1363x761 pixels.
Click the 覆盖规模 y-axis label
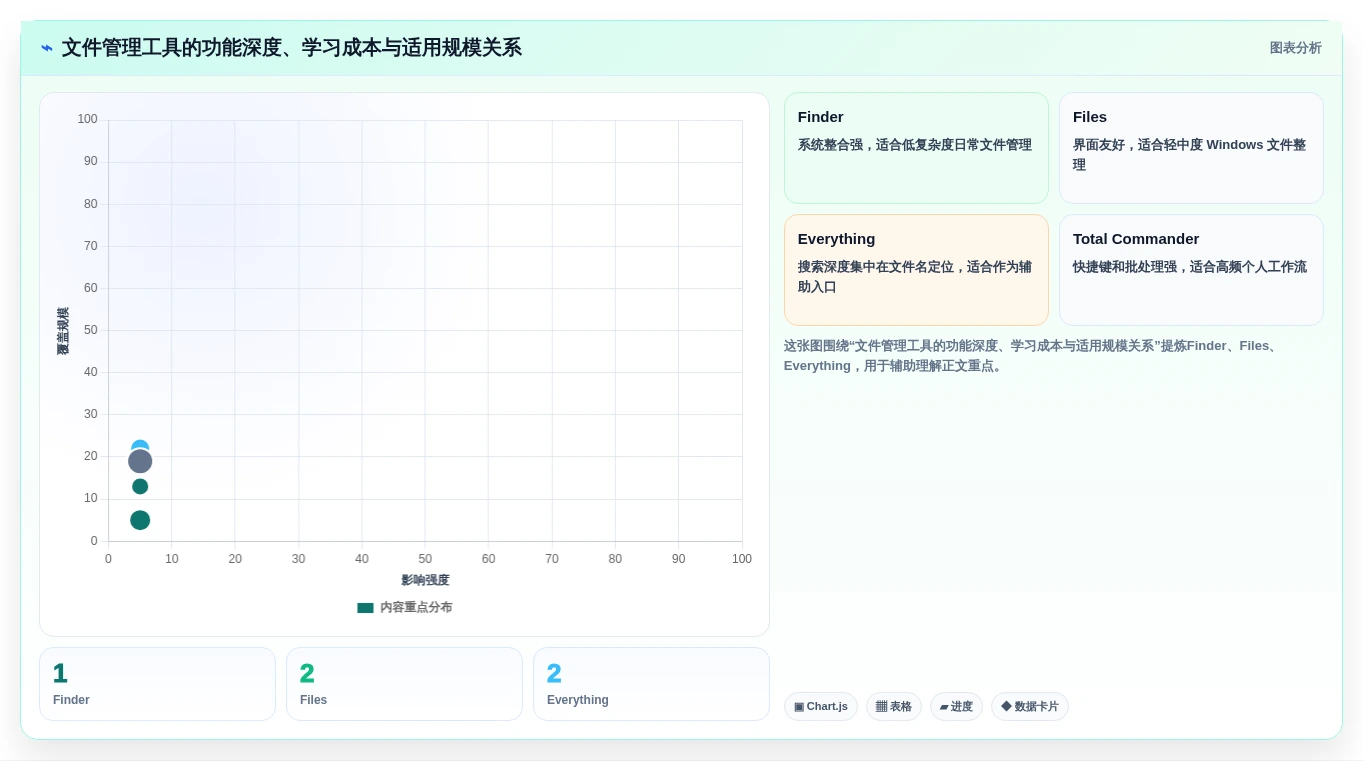62,331
